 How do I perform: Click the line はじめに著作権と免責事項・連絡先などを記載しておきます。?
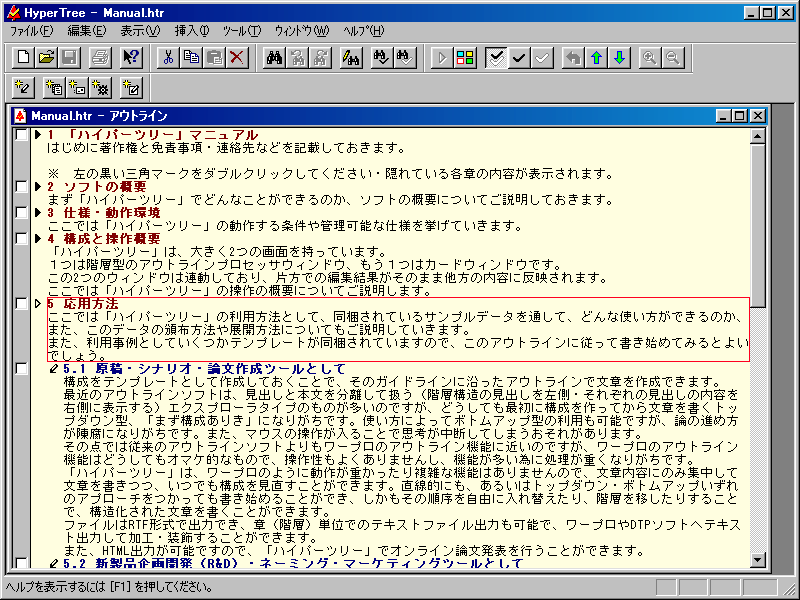coord(226,148)
